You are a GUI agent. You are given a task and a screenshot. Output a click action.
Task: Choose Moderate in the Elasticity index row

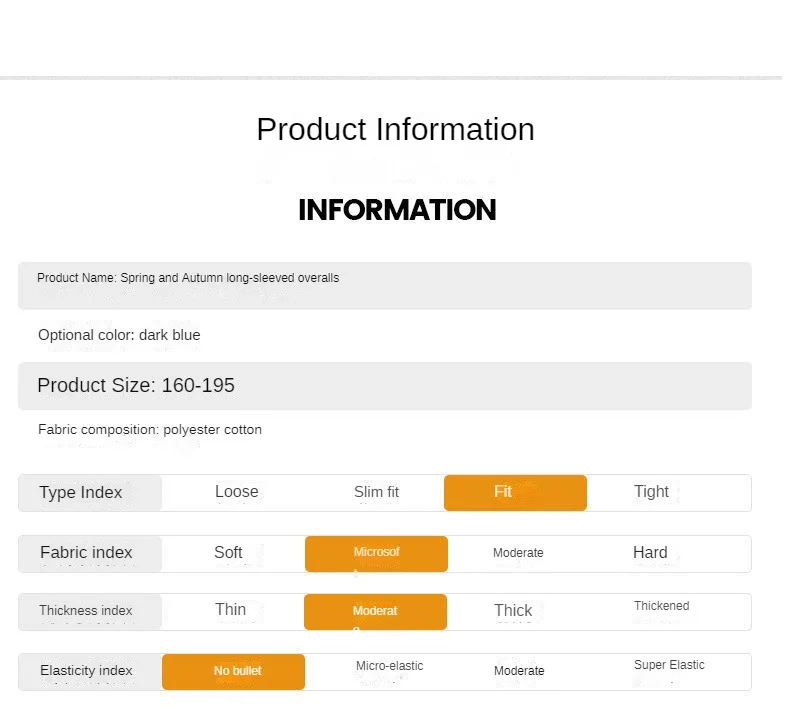[x=518, y=671]
